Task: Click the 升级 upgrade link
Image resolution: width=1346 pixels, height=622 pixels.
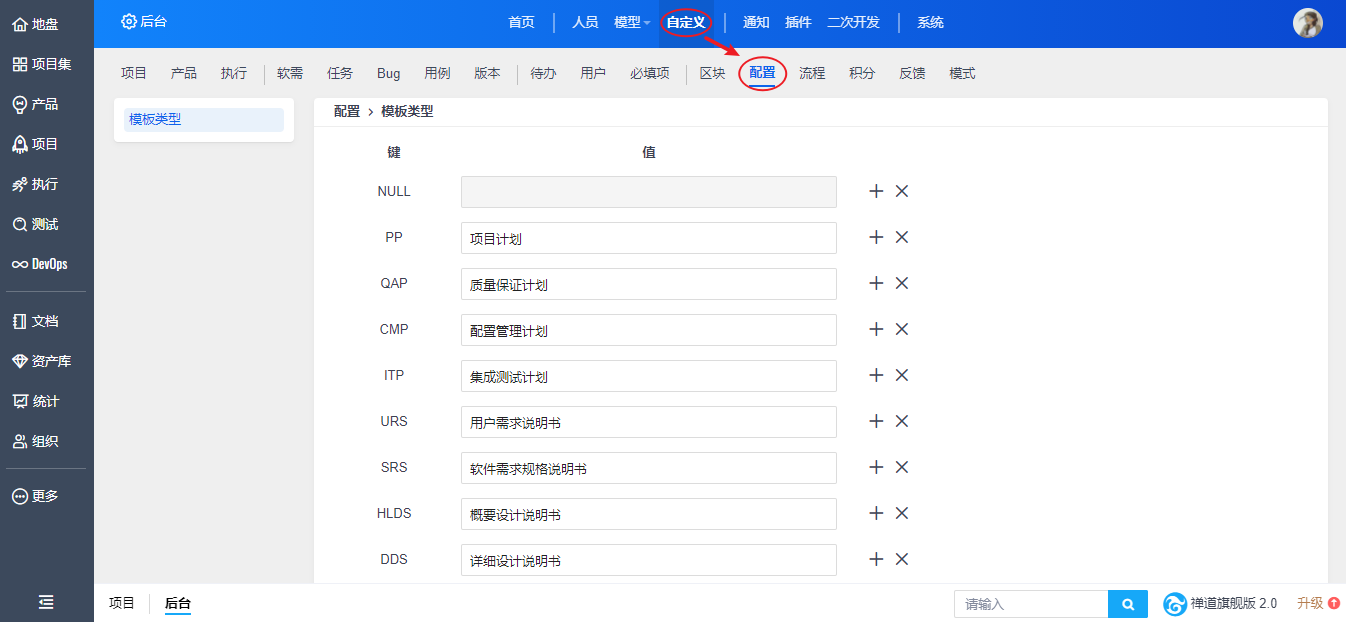Action: click(1317, 603)
